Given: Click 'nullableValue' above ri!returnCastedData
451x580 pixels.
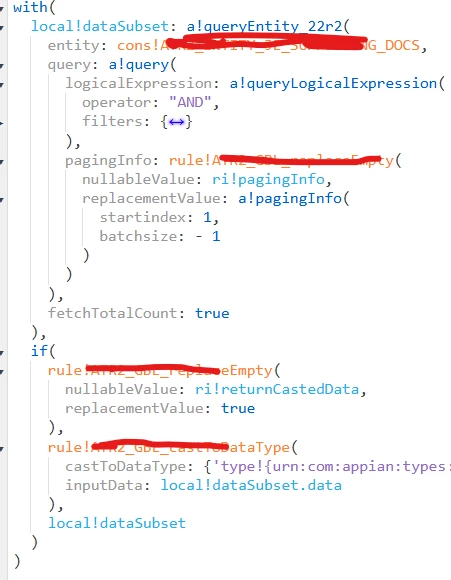Looking at the screenshot, I should coord(121,389).
